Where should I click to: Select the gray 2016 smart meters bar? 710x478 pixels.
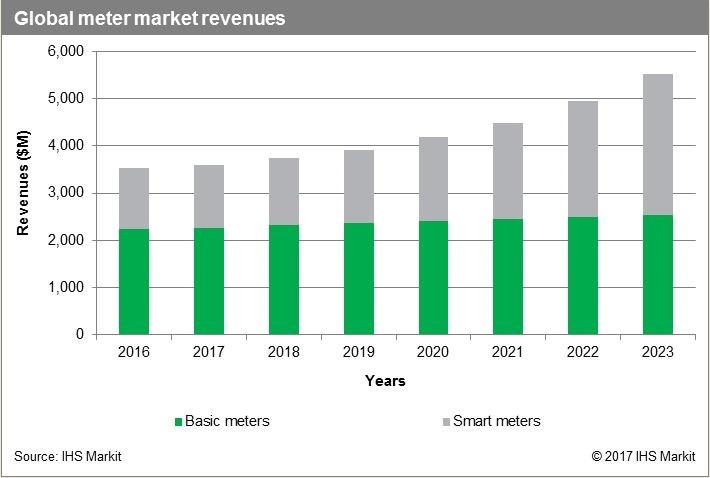tap(134, 199)
